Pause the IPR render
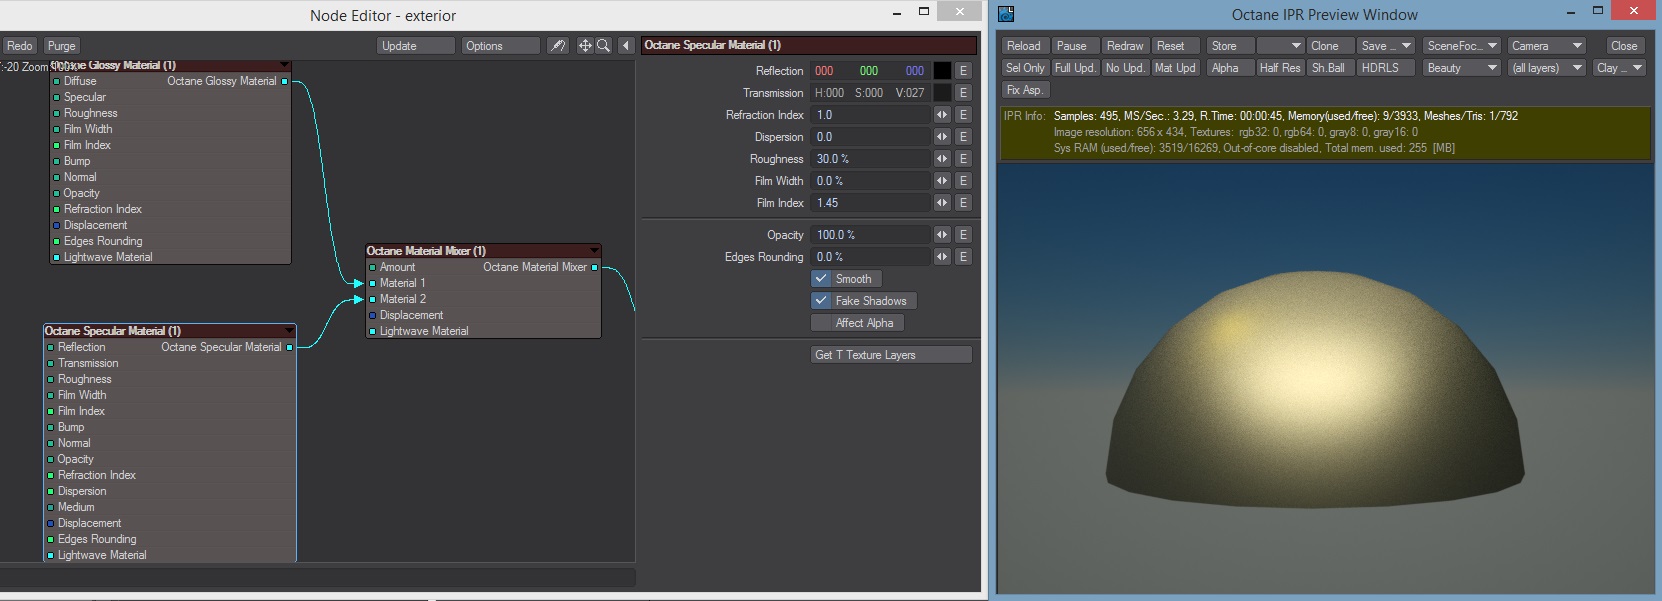This screenshot has height=601, width=1662. [1075, 46]
